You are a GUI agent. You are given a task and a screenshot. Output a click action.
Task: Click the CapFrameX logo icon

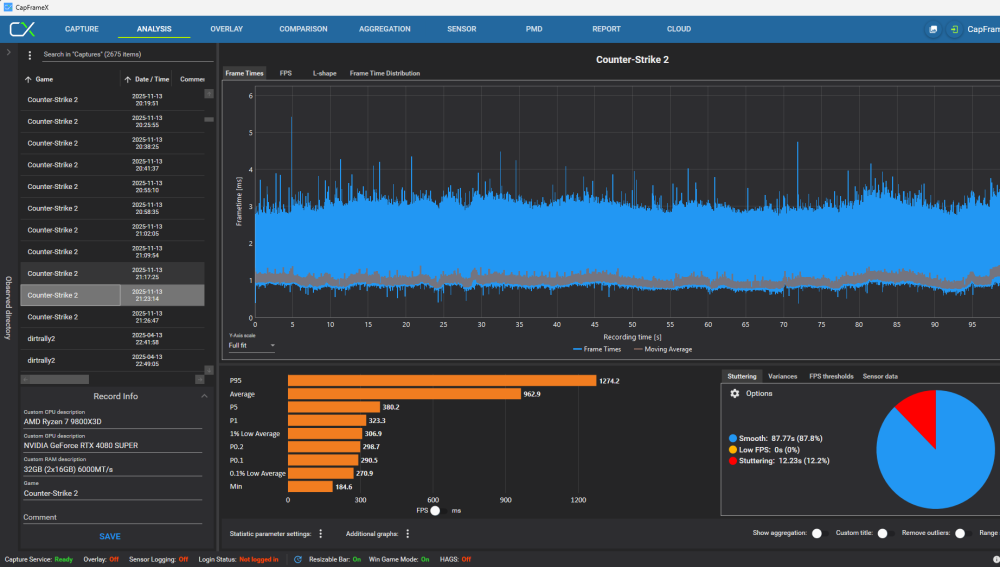coord(22,29)
